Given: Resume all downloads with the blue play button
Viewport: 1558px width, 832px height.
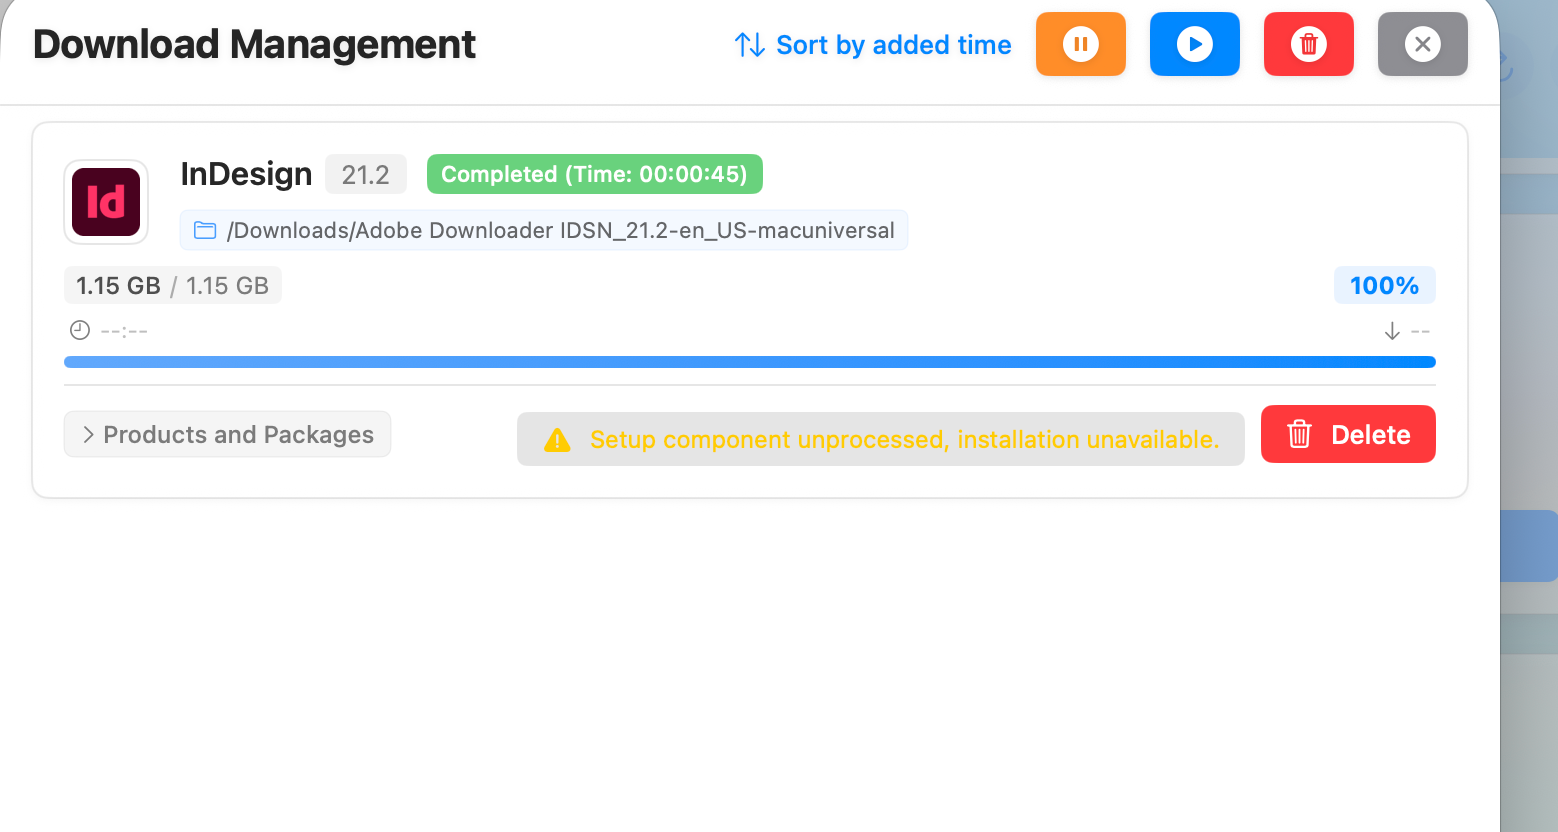Looking at the screenshot, I should pyautogui.click(x=1194, y=44).
